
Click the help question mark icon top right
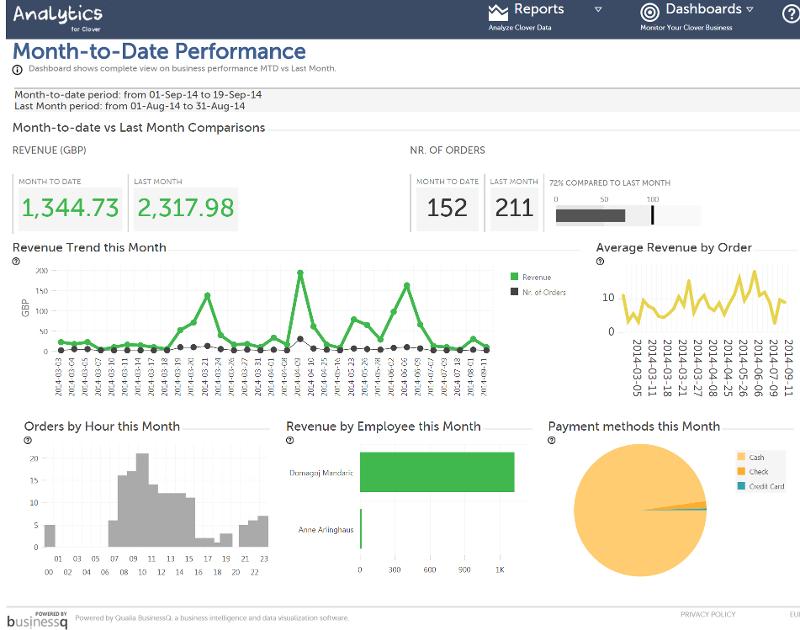click(789, 12)
